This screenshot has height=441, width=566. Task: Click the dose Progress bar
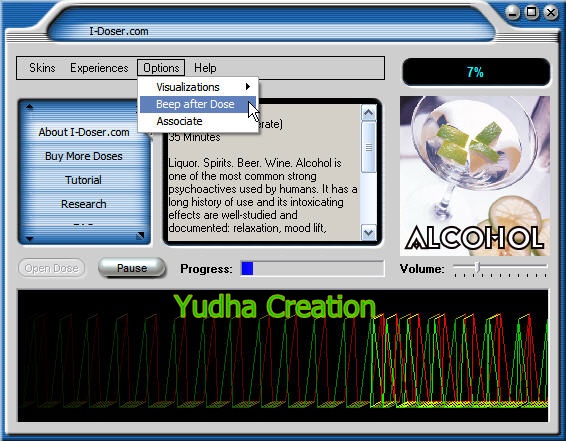coord(312,269)
